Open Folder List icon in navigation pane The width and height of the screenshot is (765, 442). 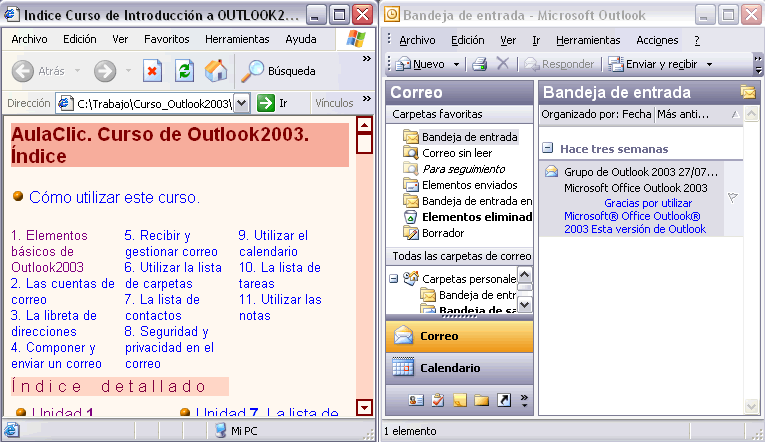(481, 401)
